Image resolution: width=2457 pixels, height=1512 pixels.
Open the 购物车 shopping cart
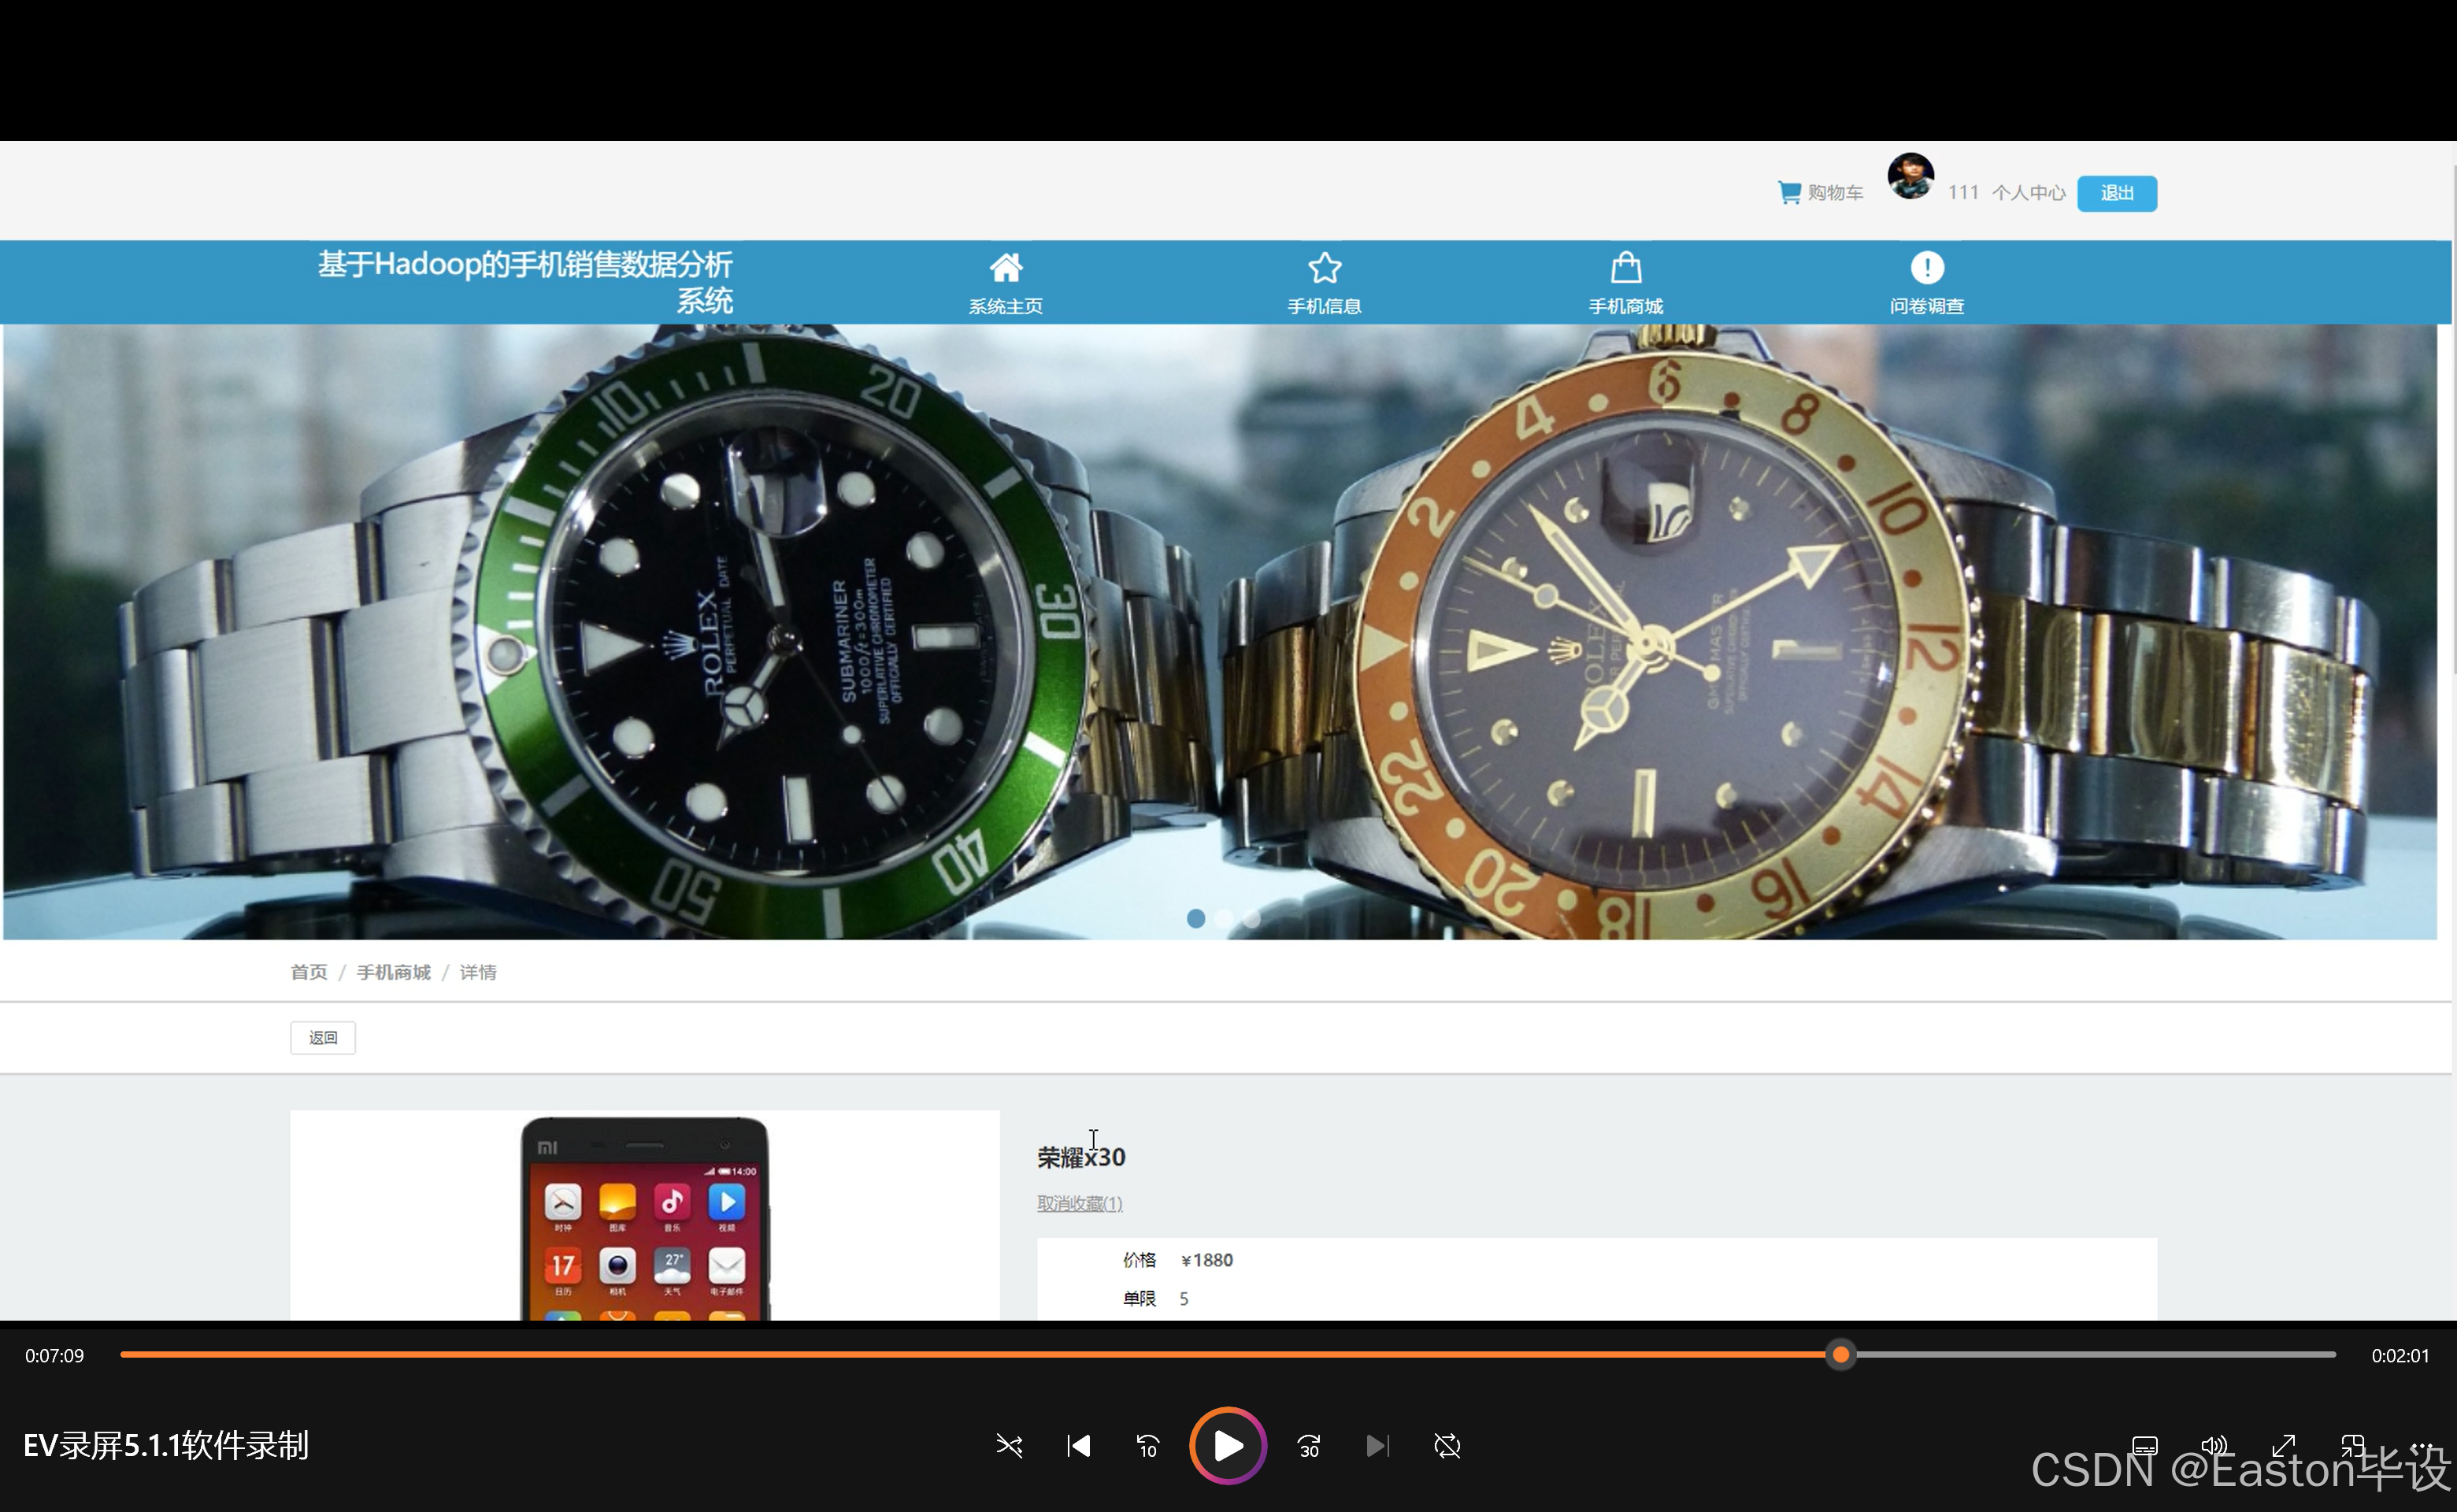(1820, 192)
